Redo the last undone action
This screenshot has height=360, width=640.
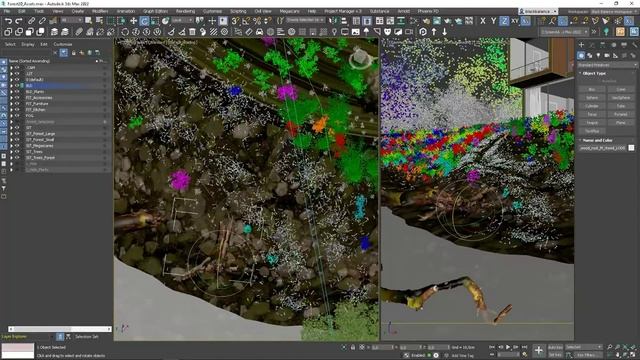[19, 20]
